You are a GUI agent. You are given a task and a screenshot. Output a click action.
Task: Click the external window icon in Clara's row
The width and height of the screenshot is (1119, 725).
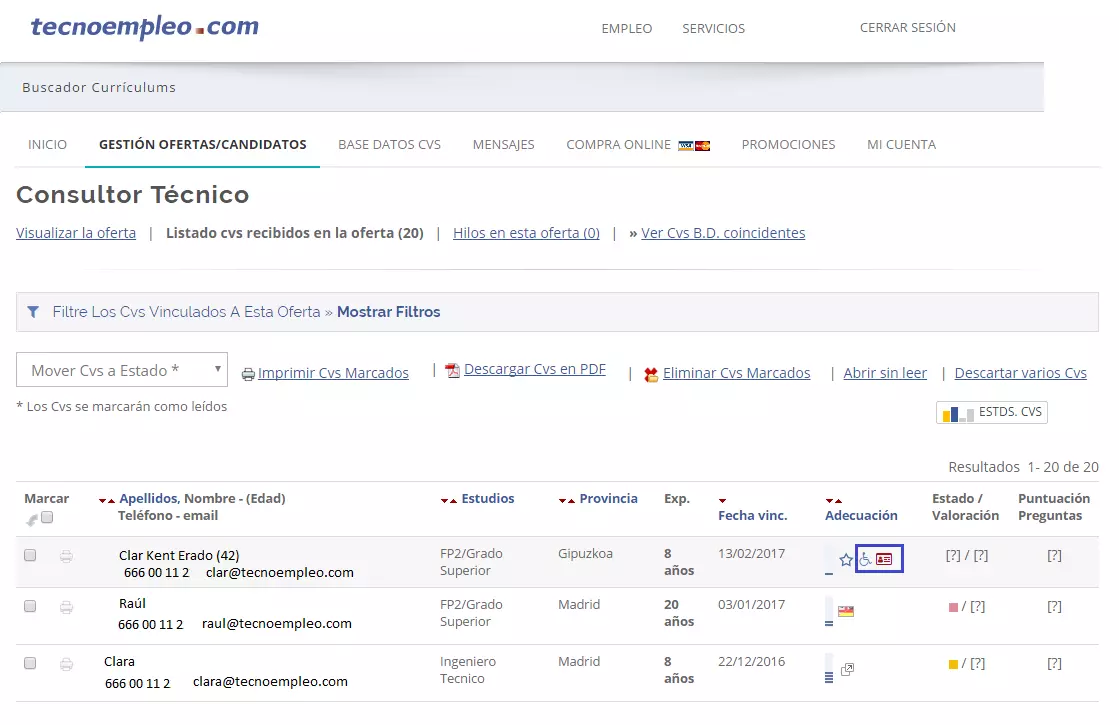click(847, 669)
